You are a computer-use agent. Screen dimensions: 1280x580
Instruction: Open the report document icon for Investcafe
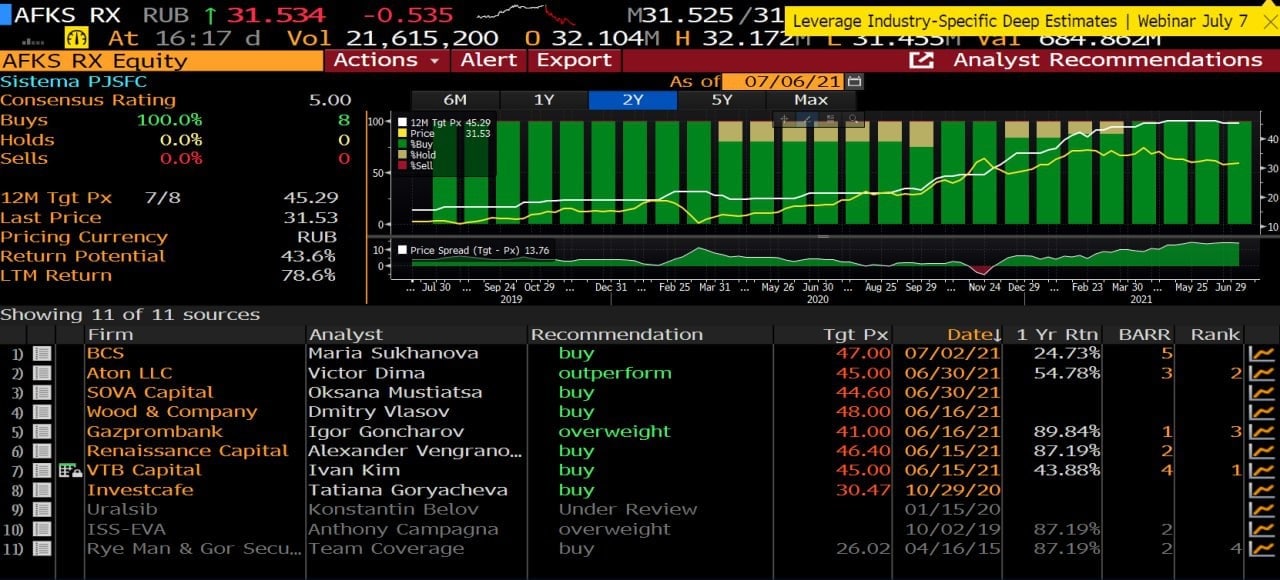42,490
